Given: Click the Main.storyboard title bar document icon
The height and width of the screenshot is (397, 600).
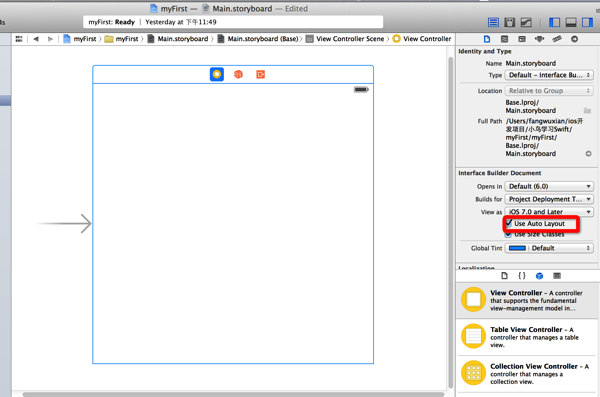Looking at the screenshot, I should coord(206,8).
